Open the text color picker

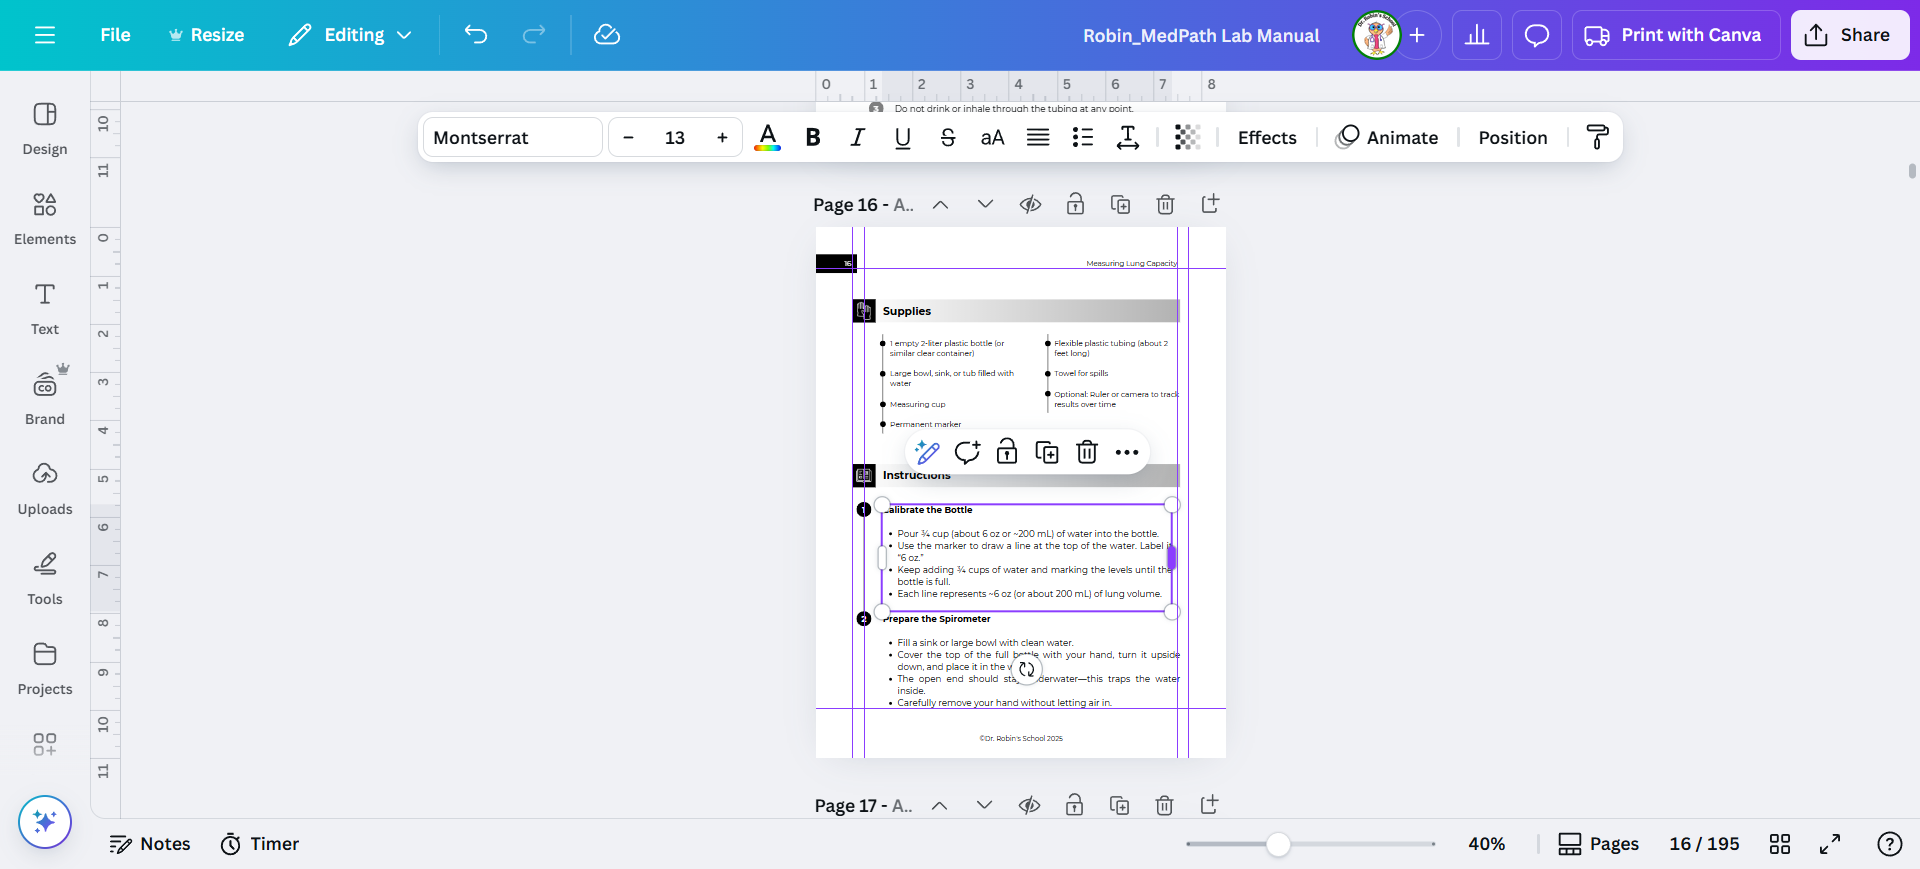click(x=767, y=138)
